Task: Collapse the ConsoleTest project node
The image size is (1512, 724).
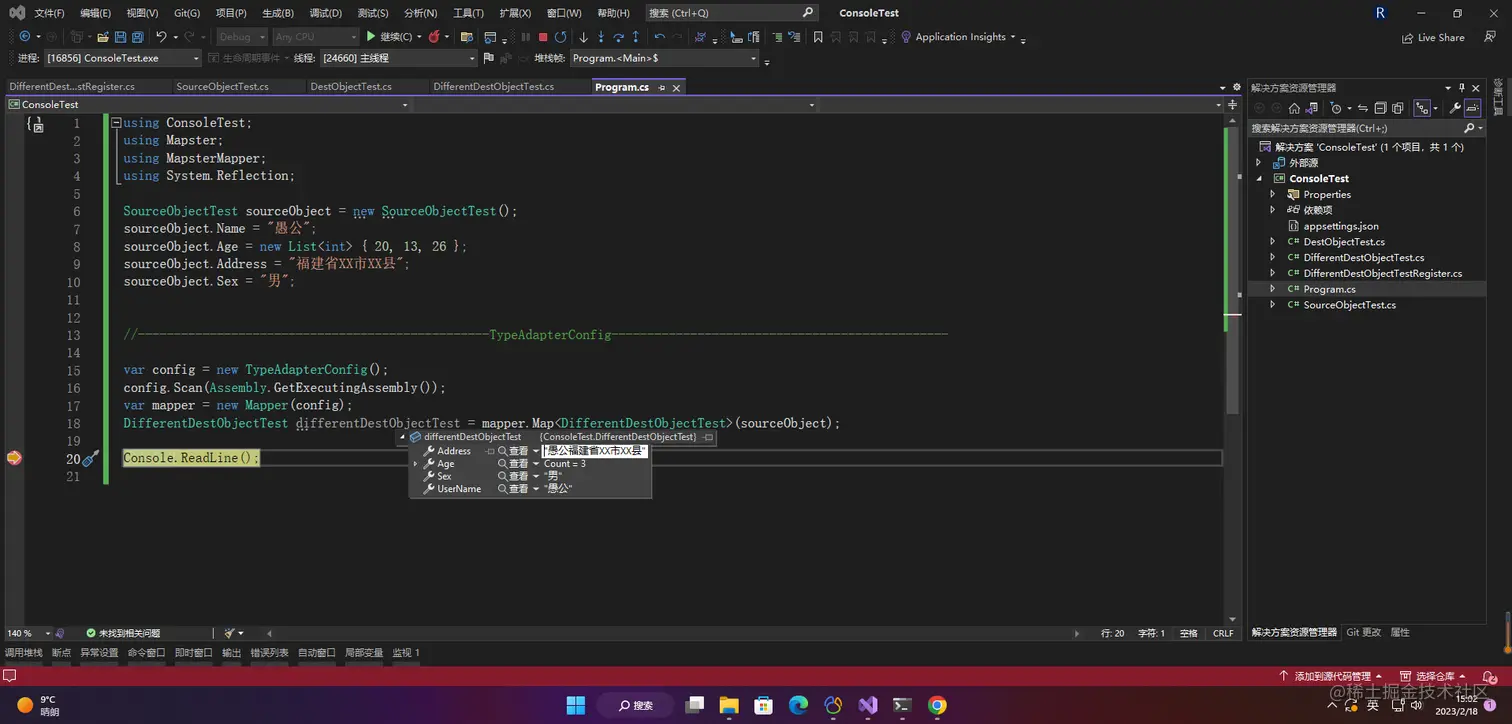Action: click(1260, 179)
